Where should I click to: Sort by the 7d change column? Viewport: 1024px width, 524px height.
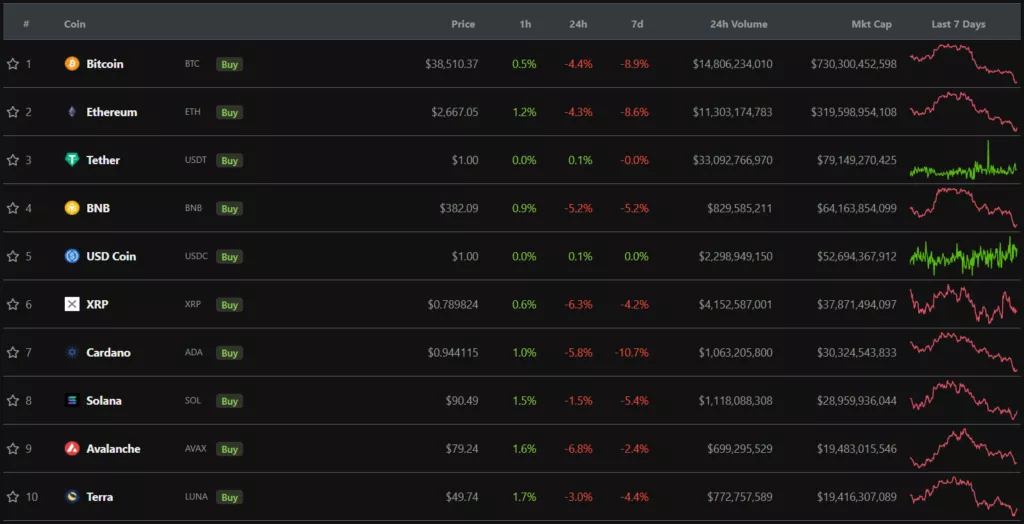(x=637, y=24)
